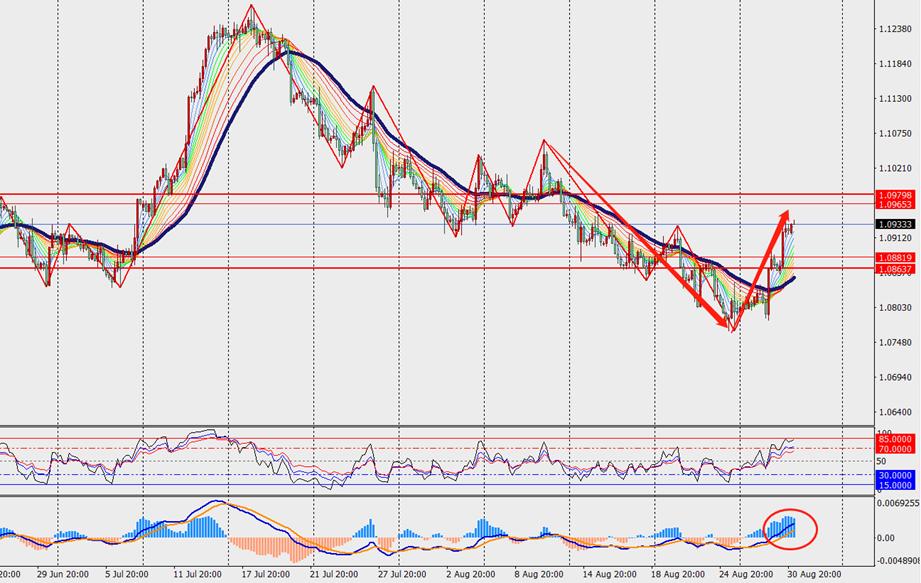Click the 1.12380 price axis value
This screenshot has width=921, height=583.
pos(896,29)
